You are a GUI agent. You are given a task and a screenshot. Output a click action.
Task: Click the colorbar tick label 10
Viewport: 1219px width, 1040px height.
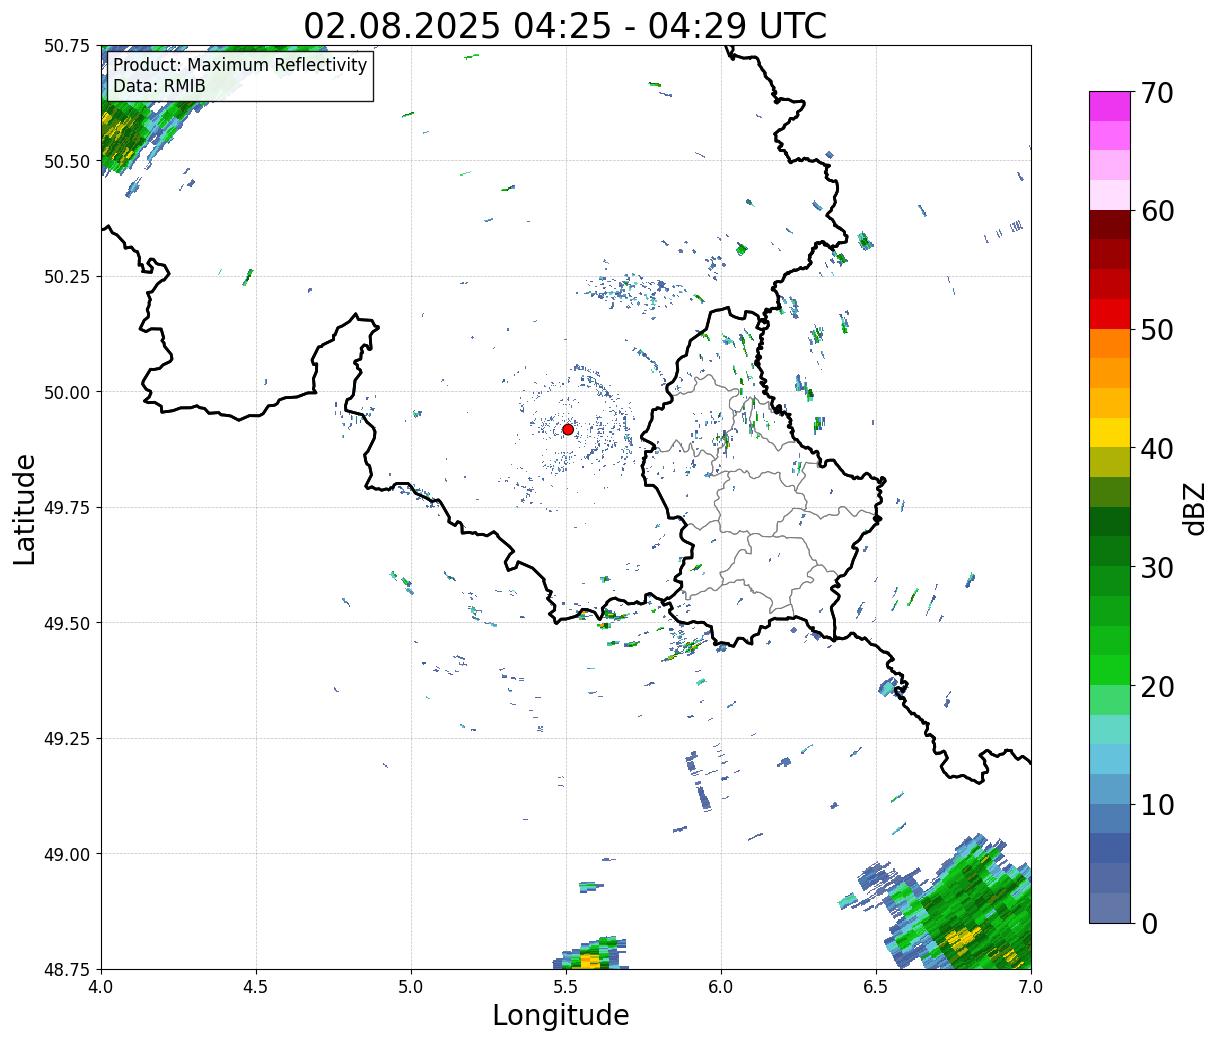click(x=1157, y=804)
